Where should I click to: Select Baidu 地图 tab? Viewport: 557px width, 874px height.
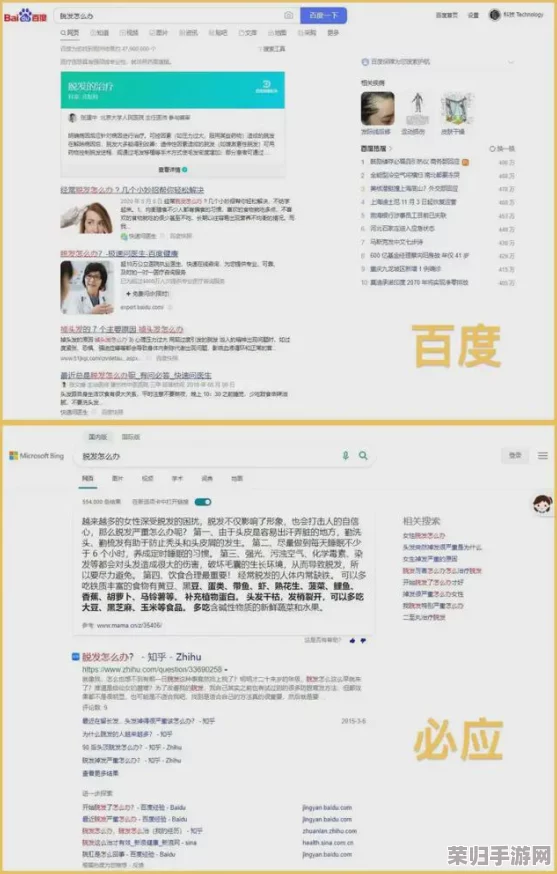[278, 33]
